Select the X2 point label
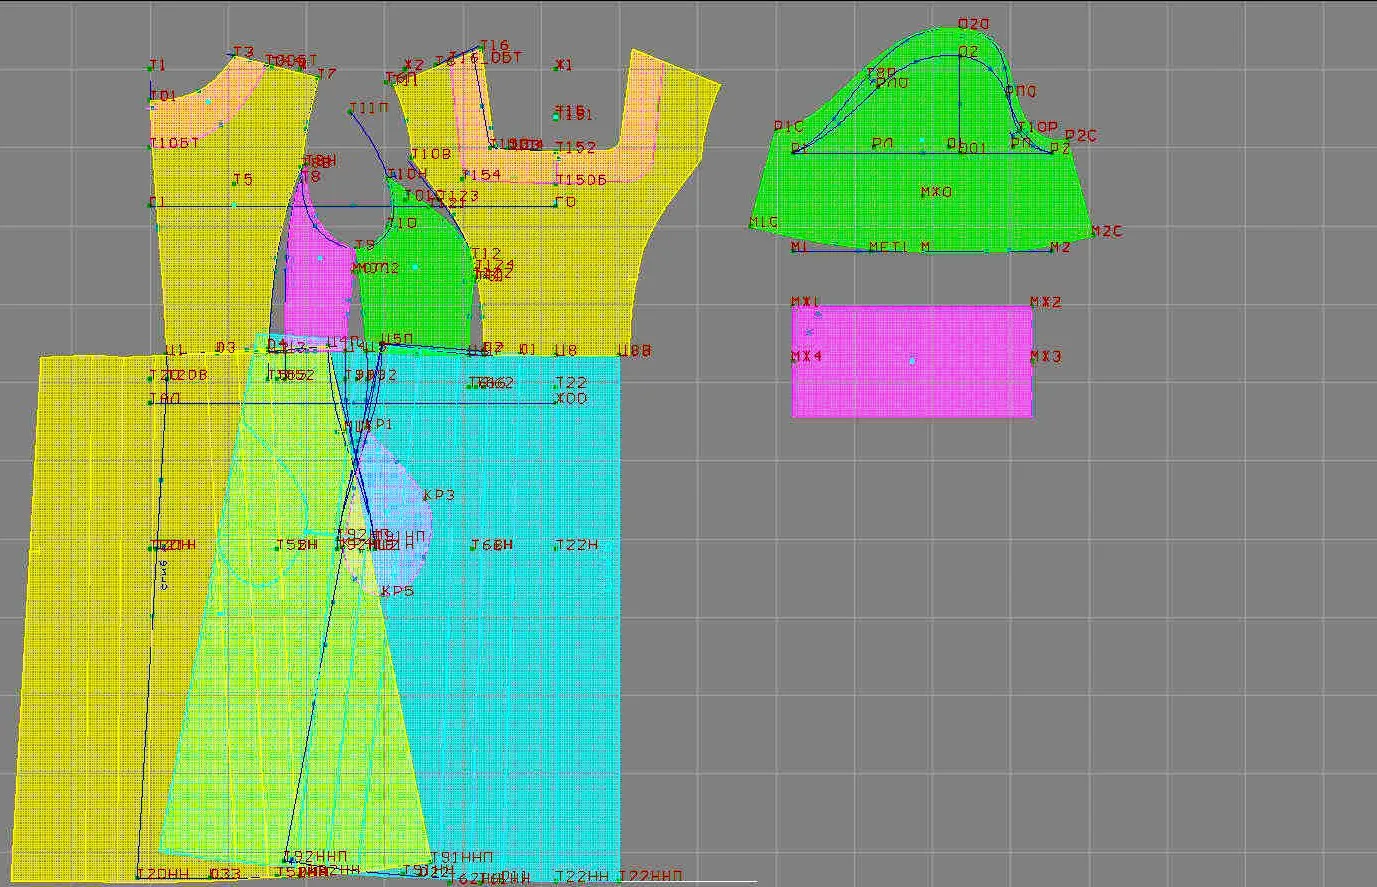1377x887 pixels. click(x=414, y=65)
